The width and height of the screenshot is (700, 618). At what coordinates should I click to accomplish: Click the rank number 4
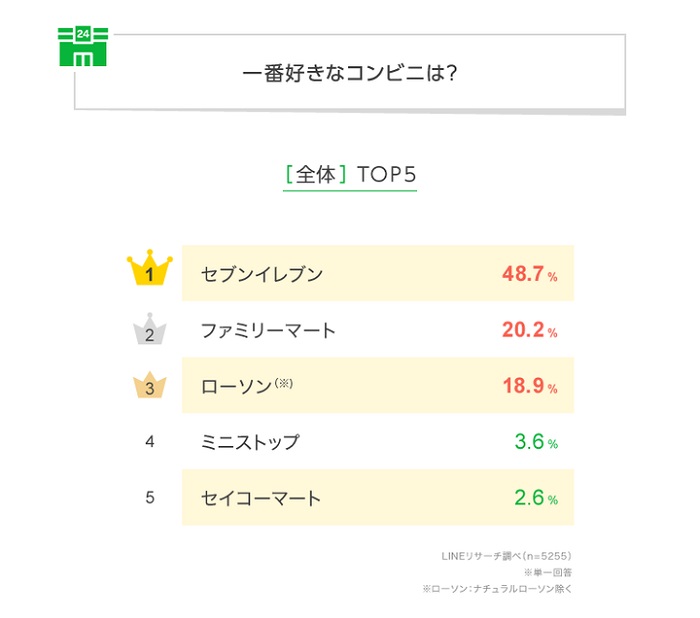click(150, 441)
